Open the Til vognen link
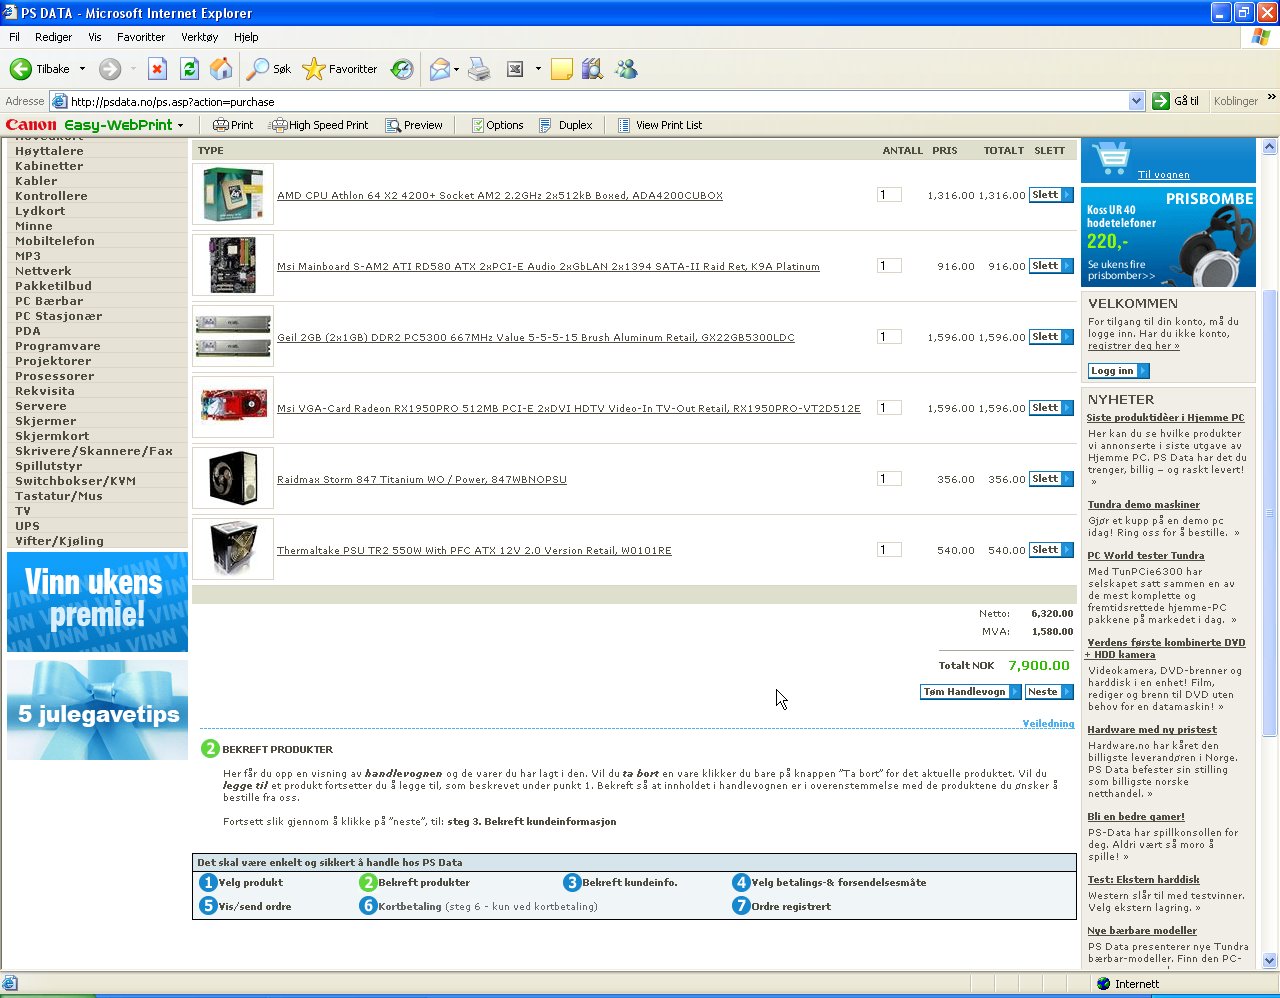Image resolution: width=1280 pixels, height=998 pixels. pyautogui.click(x=1164, y=175)
